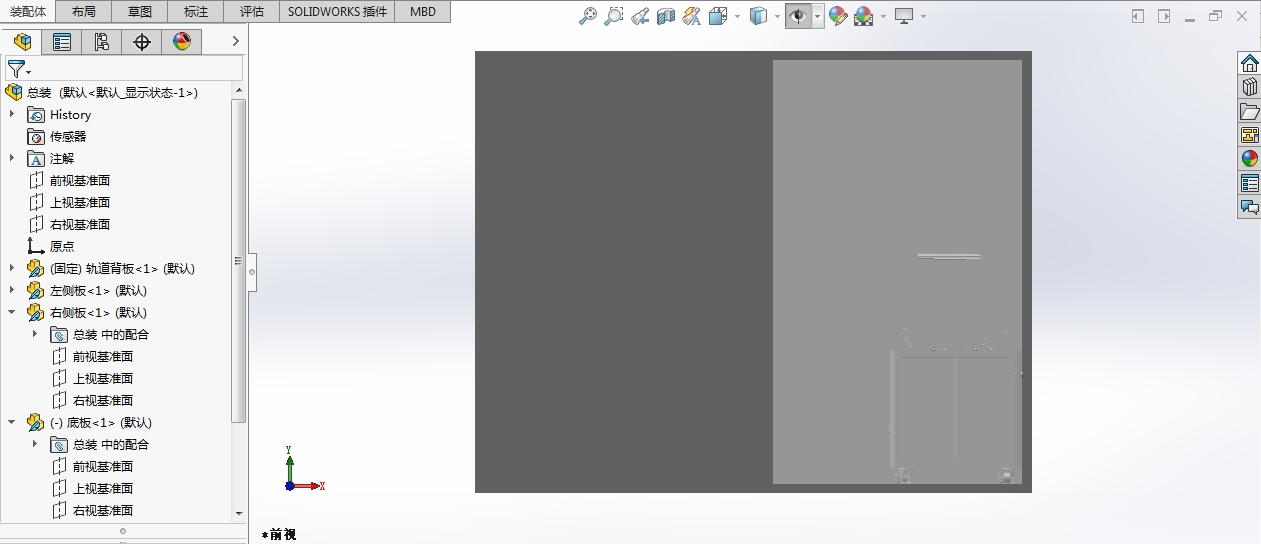Expand manager tabs with right chevron
The width and height of the screenshot is (1261, 544).
pyautogui.click(x=235, y=41)
